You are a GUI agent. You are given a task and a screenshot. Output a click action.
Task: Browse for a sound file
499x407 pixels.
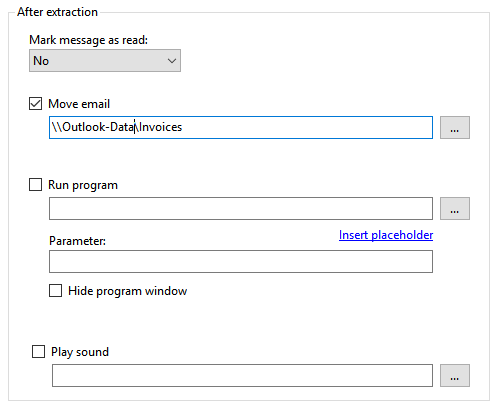tap(455, 376)
